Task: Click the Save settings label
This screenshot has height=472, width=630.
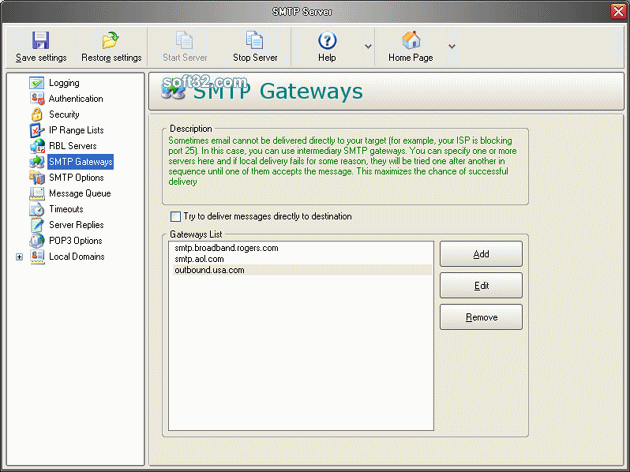Action: coord(41,58)
